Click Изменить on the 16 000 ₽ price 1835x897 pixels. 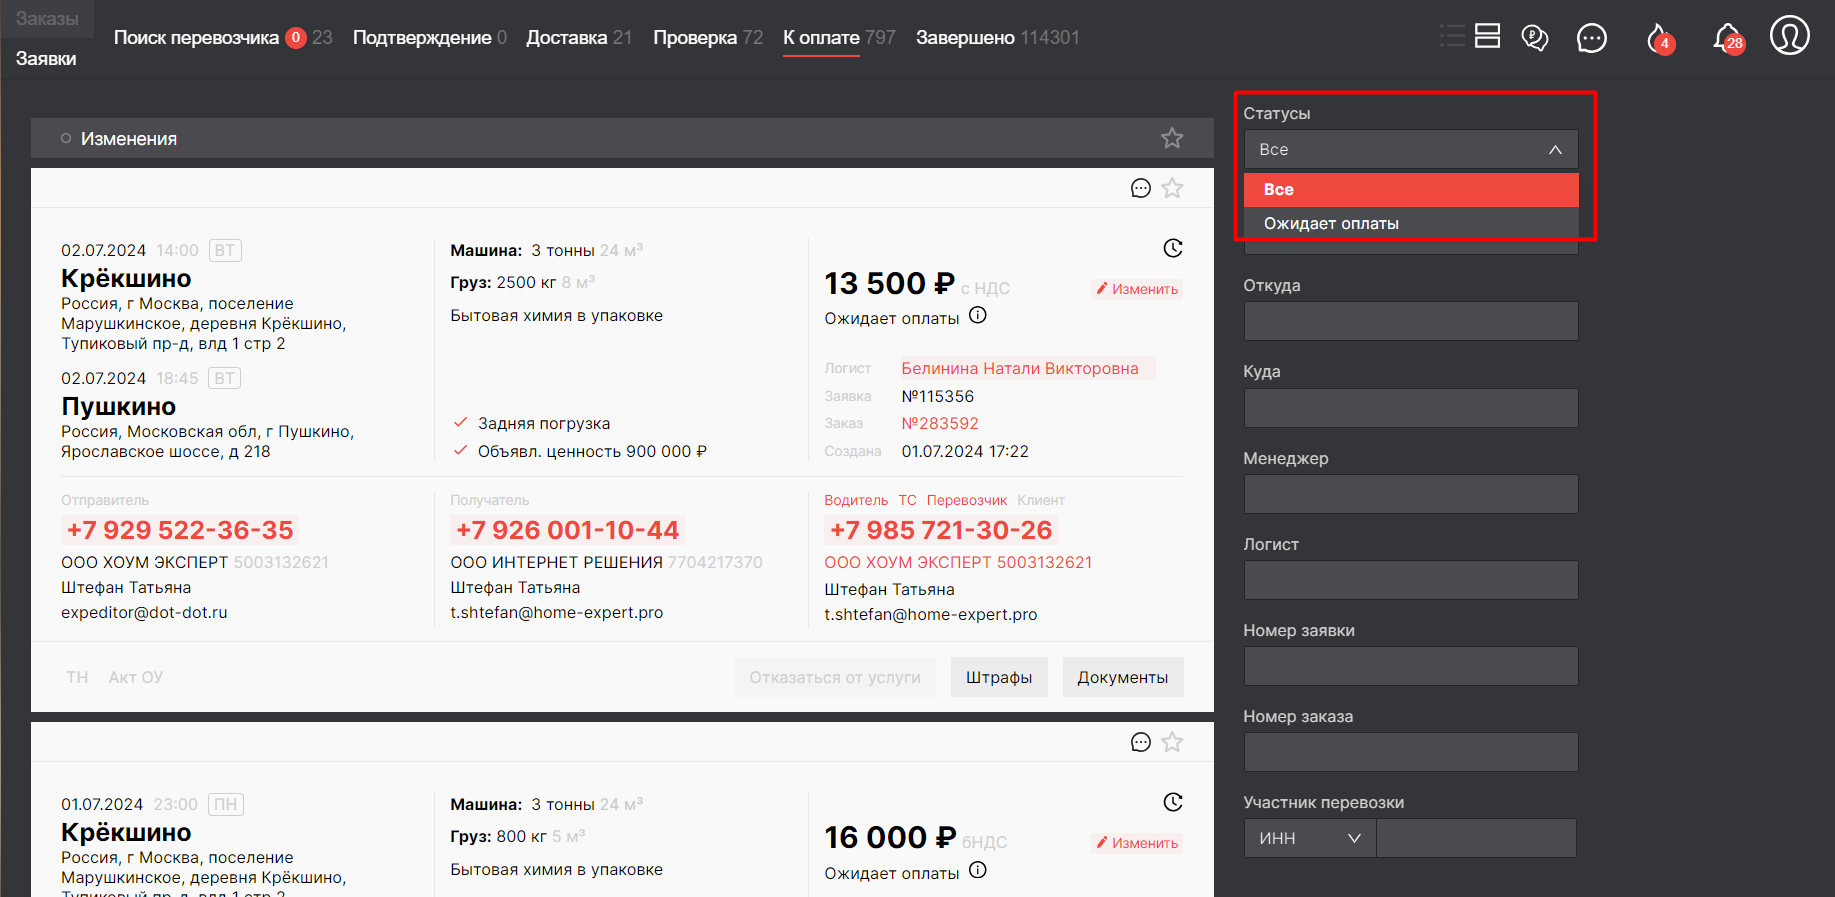pos(1137,843)
